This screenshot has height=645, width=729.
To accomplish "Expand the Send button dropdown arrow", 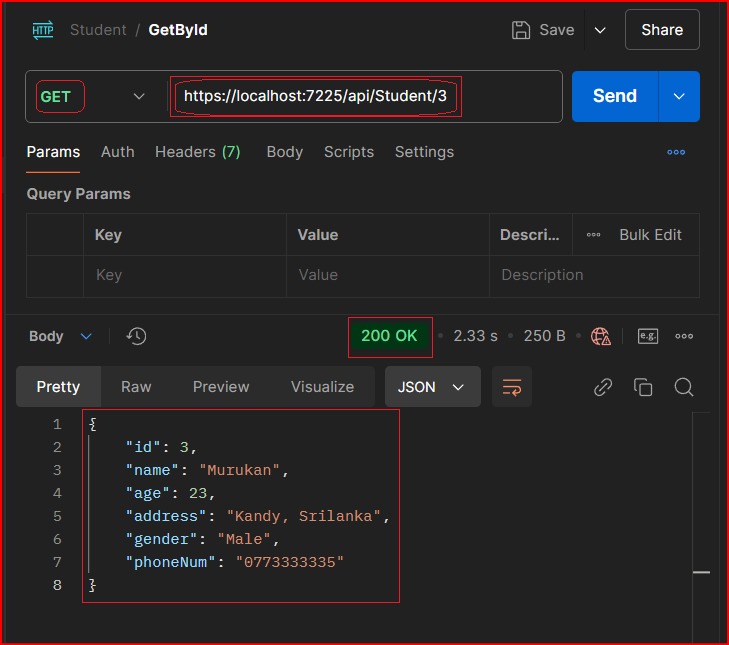I will pyautogui.click(x=680, y=96).
